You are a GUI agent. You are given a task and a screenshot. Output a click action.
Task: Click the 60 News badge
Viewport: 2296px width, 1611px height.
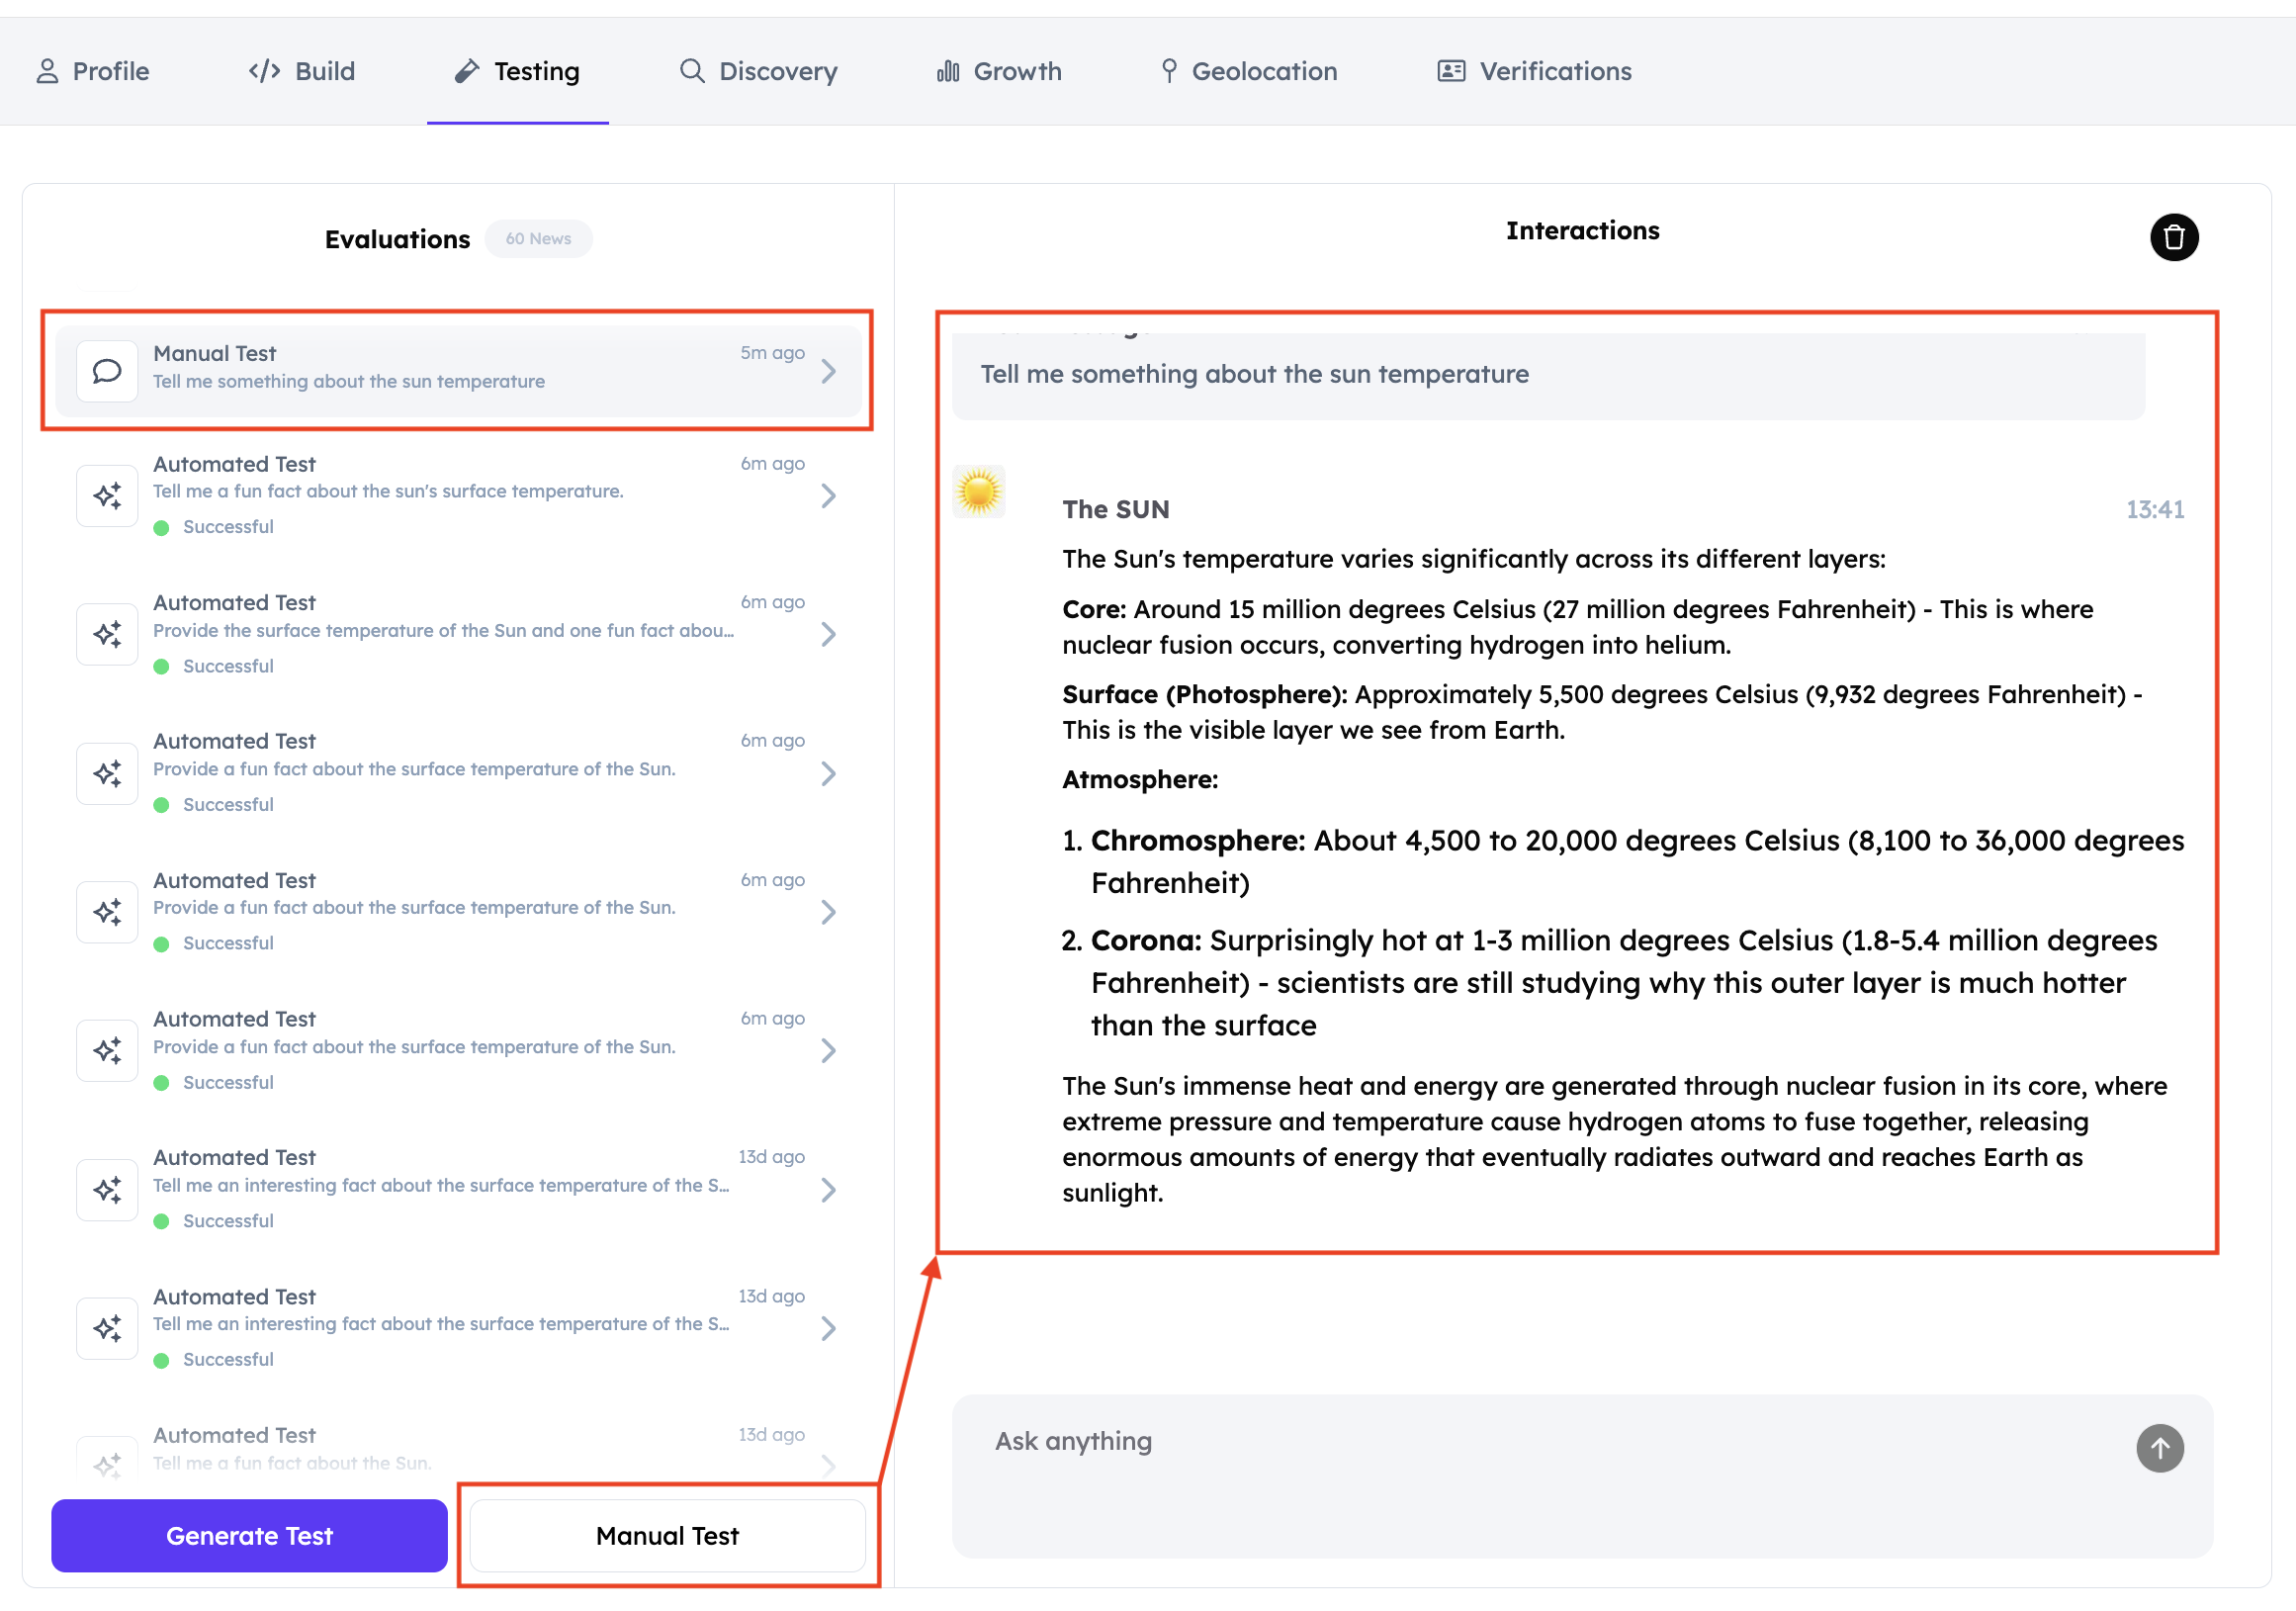tap(538, 239)
